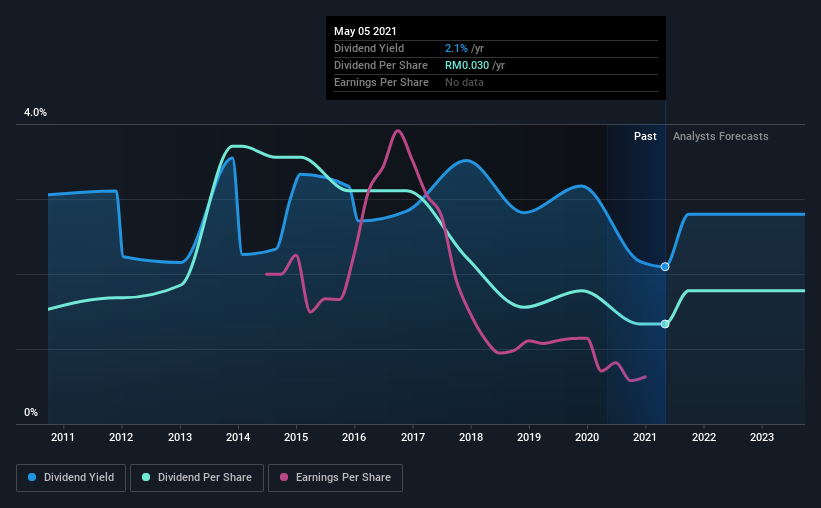This screenshot has height=508, width=821.
Task: Click the tooltip Dividend Yield row label
Action: point(369,48)
